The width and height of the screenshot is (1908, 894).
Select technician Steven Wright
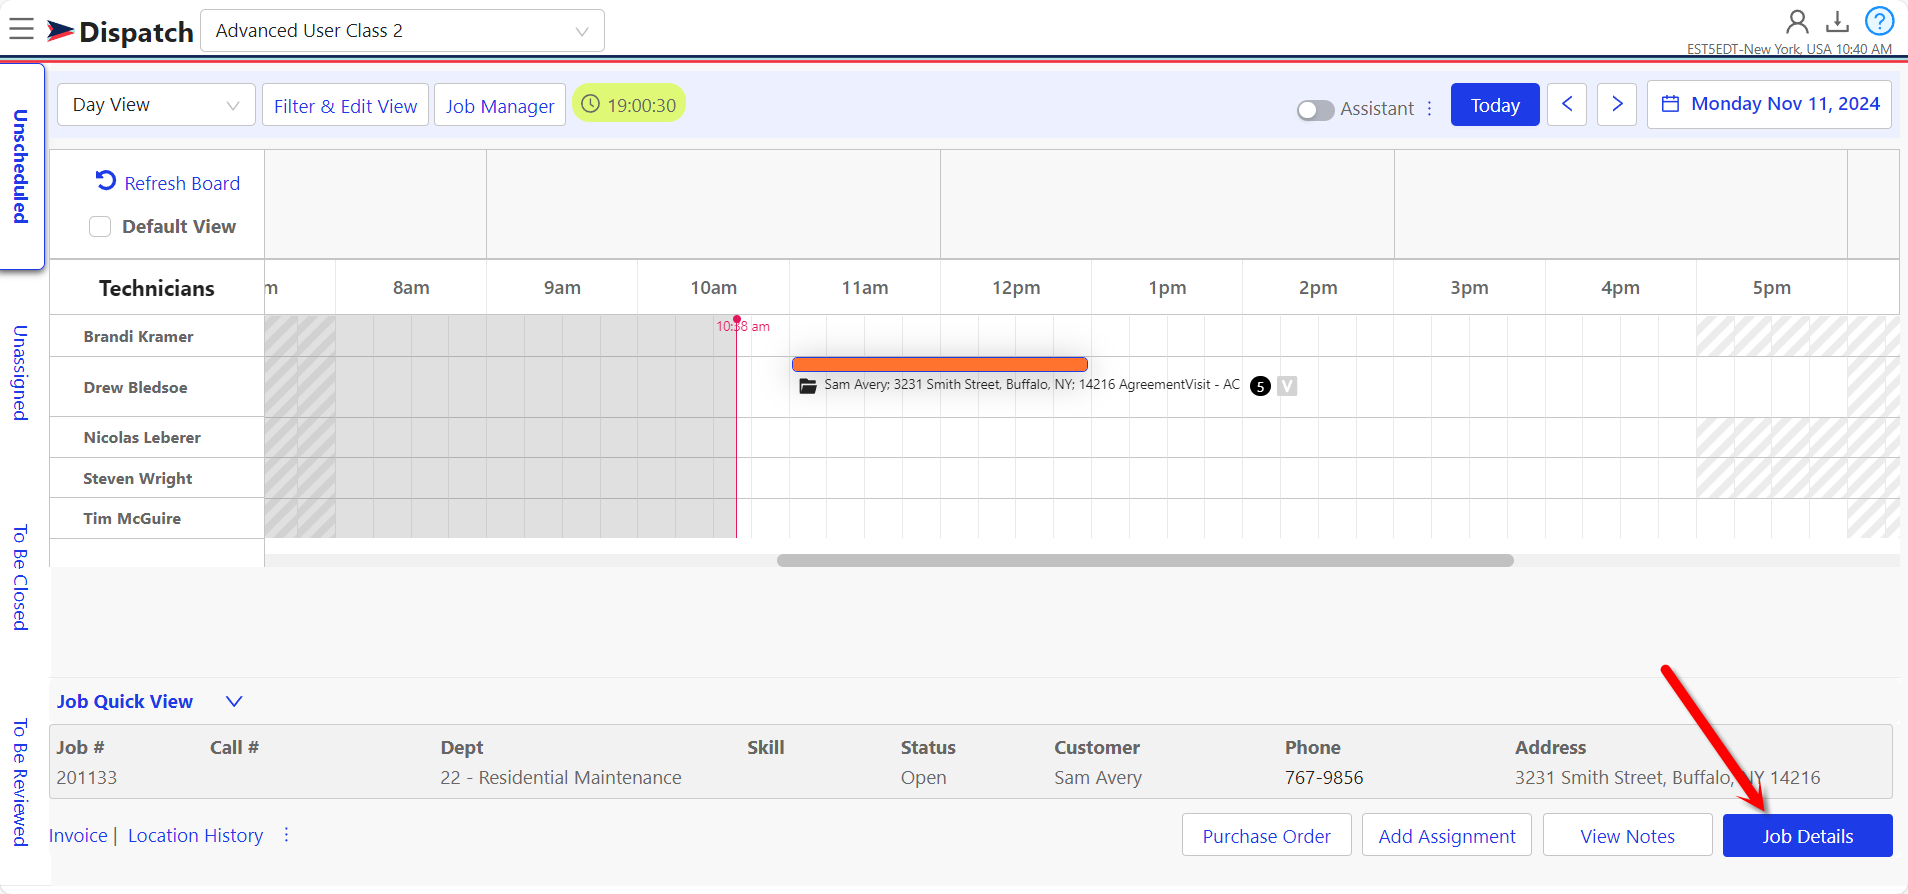pos(138,478)
